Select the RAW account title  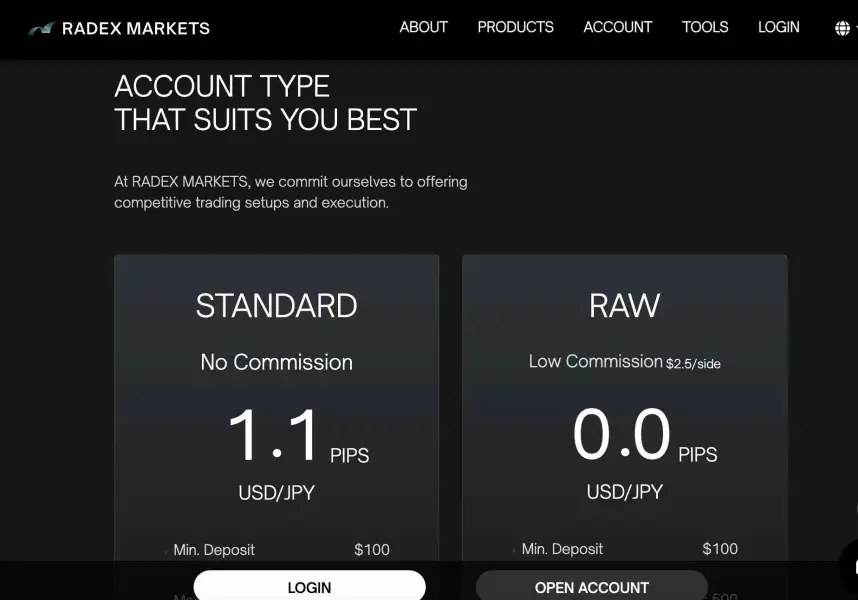(x=624, y=306)
